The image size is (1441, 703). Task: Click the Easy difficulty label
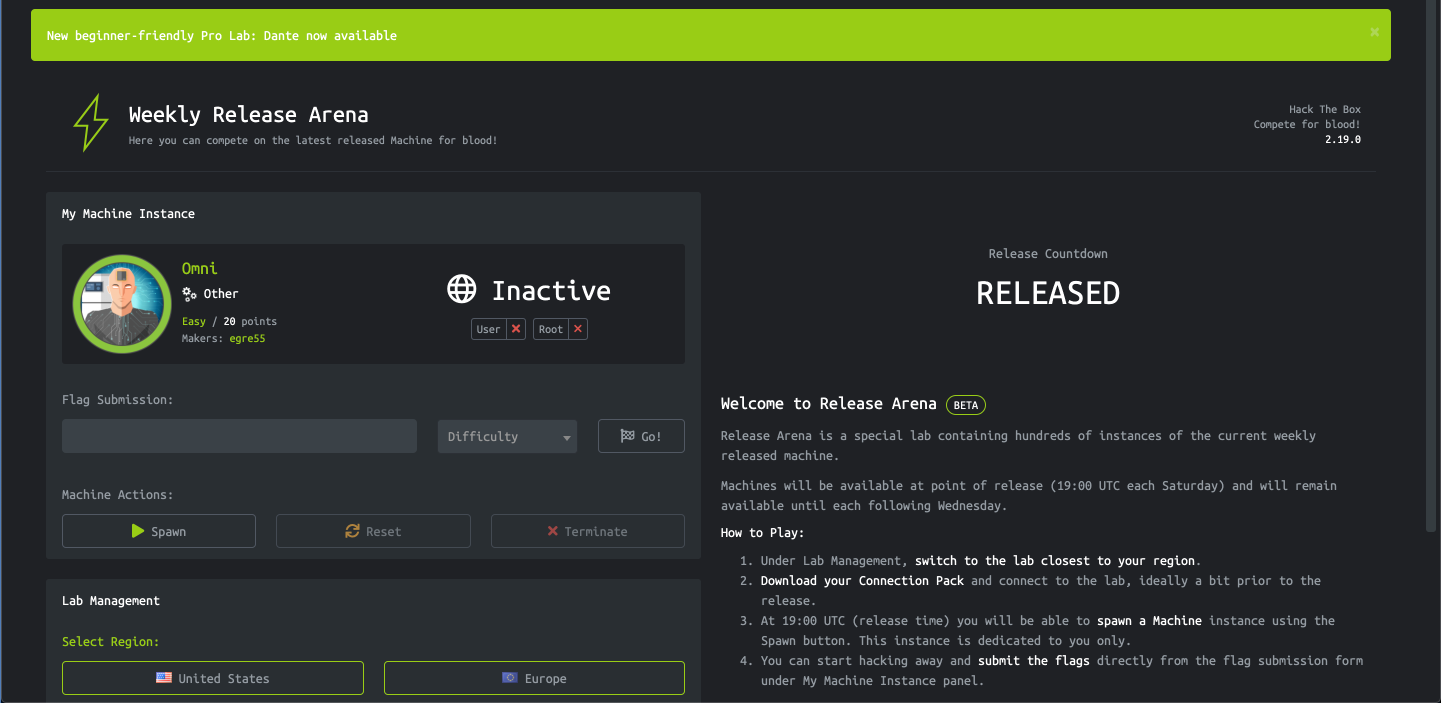pyautogui.click(x=194, y=322)
